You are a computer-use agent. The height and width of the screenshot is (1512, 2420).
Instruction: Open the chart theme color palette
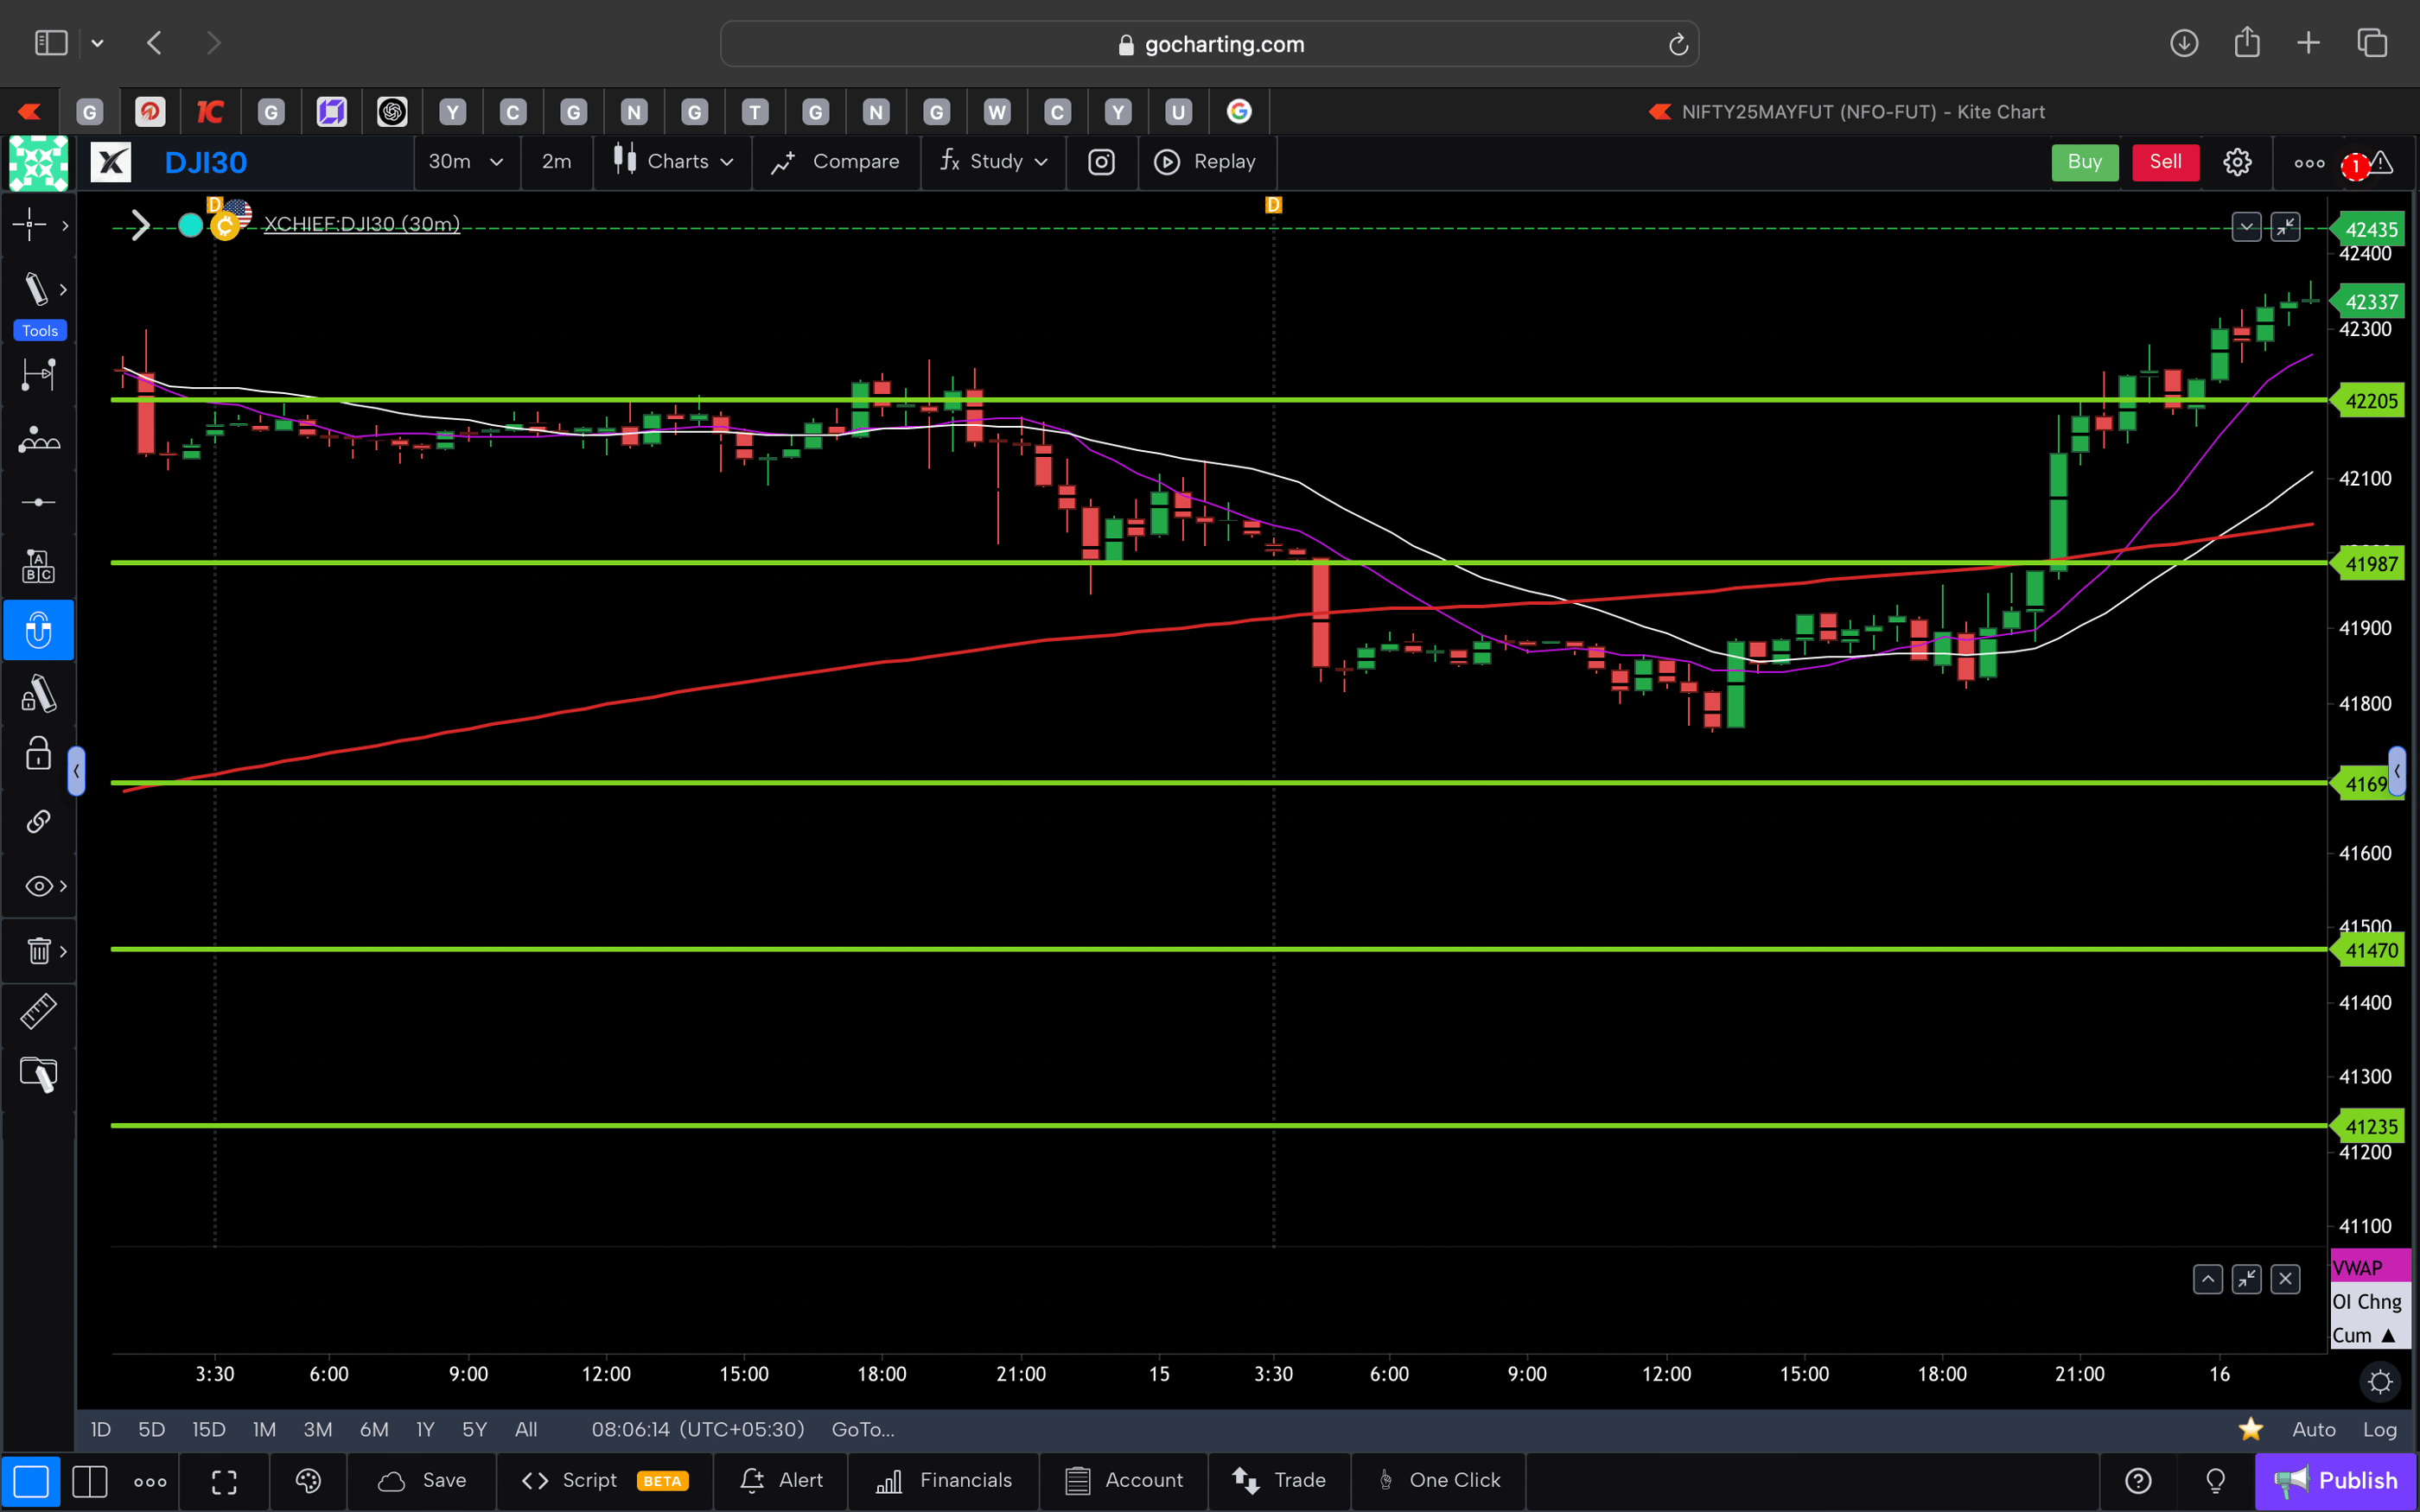(x=308, y=1481)
